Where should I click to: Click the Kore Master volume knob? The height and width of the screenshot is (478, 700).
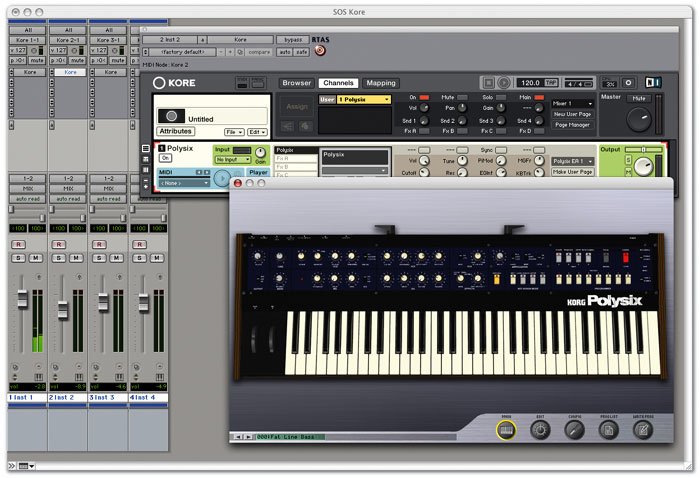pyautogui.click(x=639, y=119)
